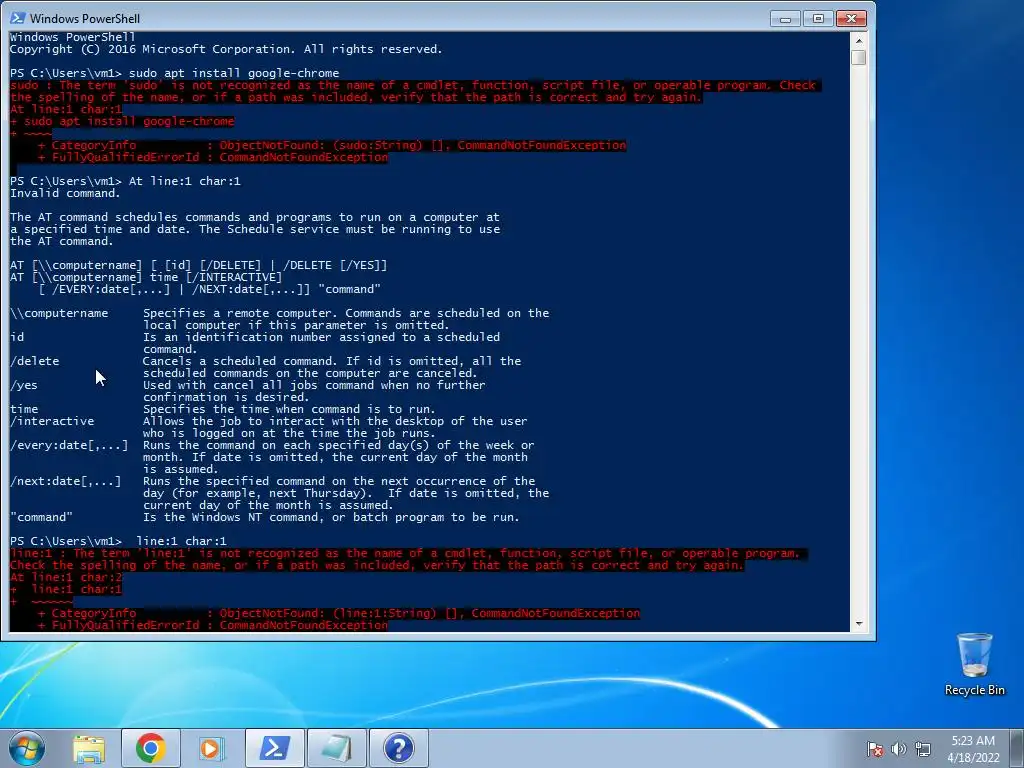Click the 'PS C:\Users\vm1> At line:1 char:1' prompt line
1024x768 pixels.
point(125,182)
